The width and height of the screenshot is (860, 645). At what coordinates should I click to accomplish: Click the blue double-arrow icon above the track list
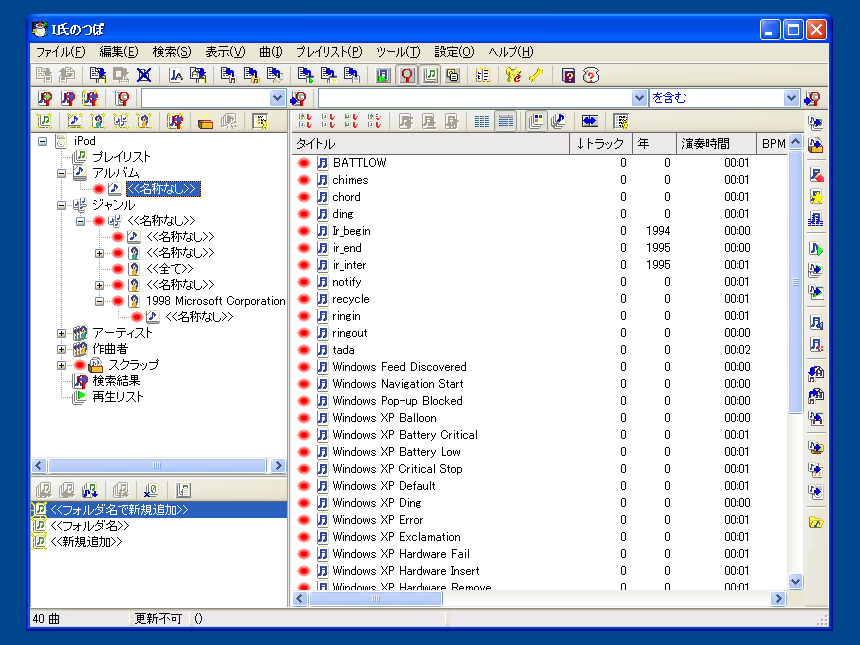[590, 121]
